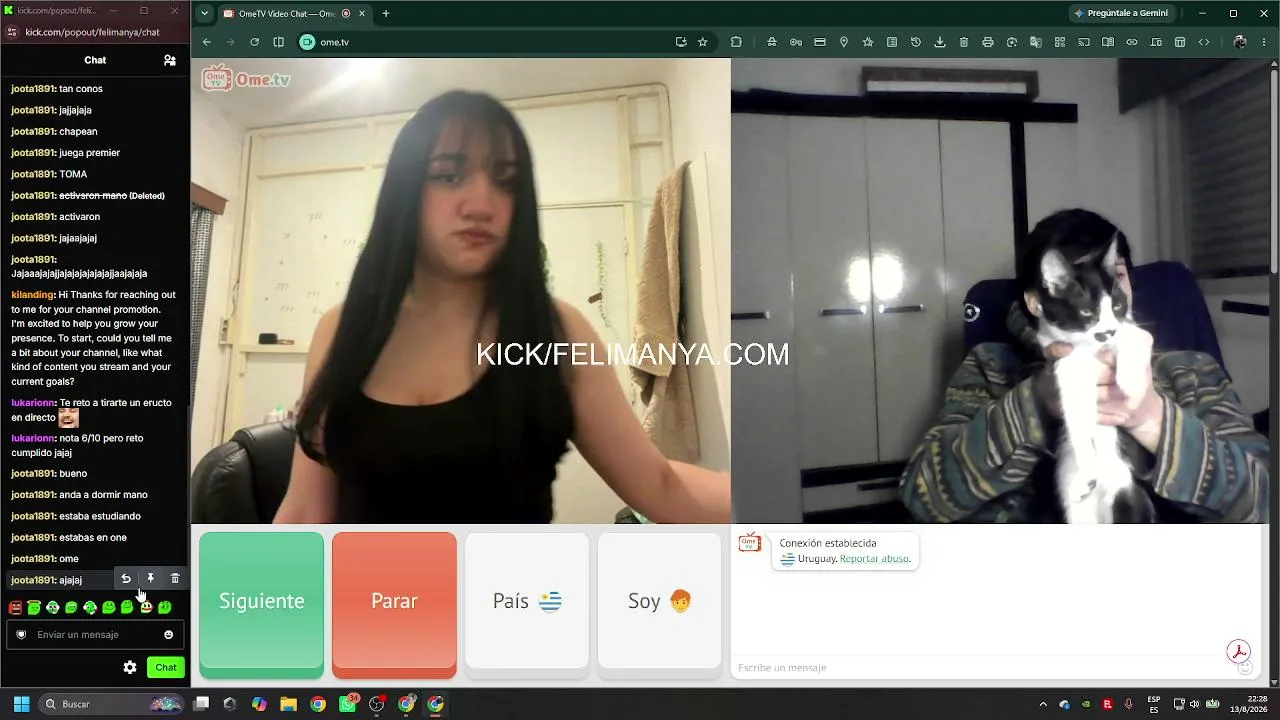
Task: Open a new Chrome tab
Action: [x=386, y=14]
